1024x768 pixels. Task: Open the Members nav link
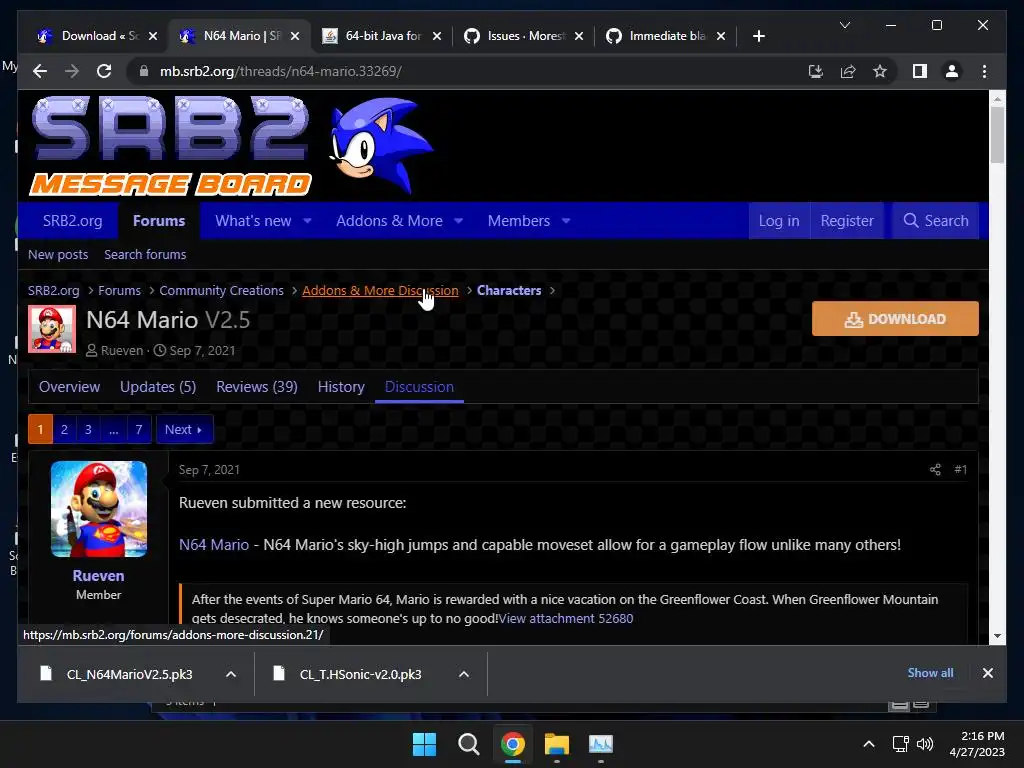(x=519, y=221)
